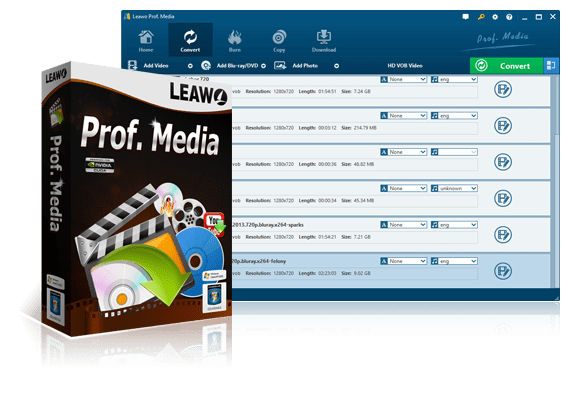Expand the Add Video dropdown arrow
This screenshot has width=579, height=395.
(190, 66)
